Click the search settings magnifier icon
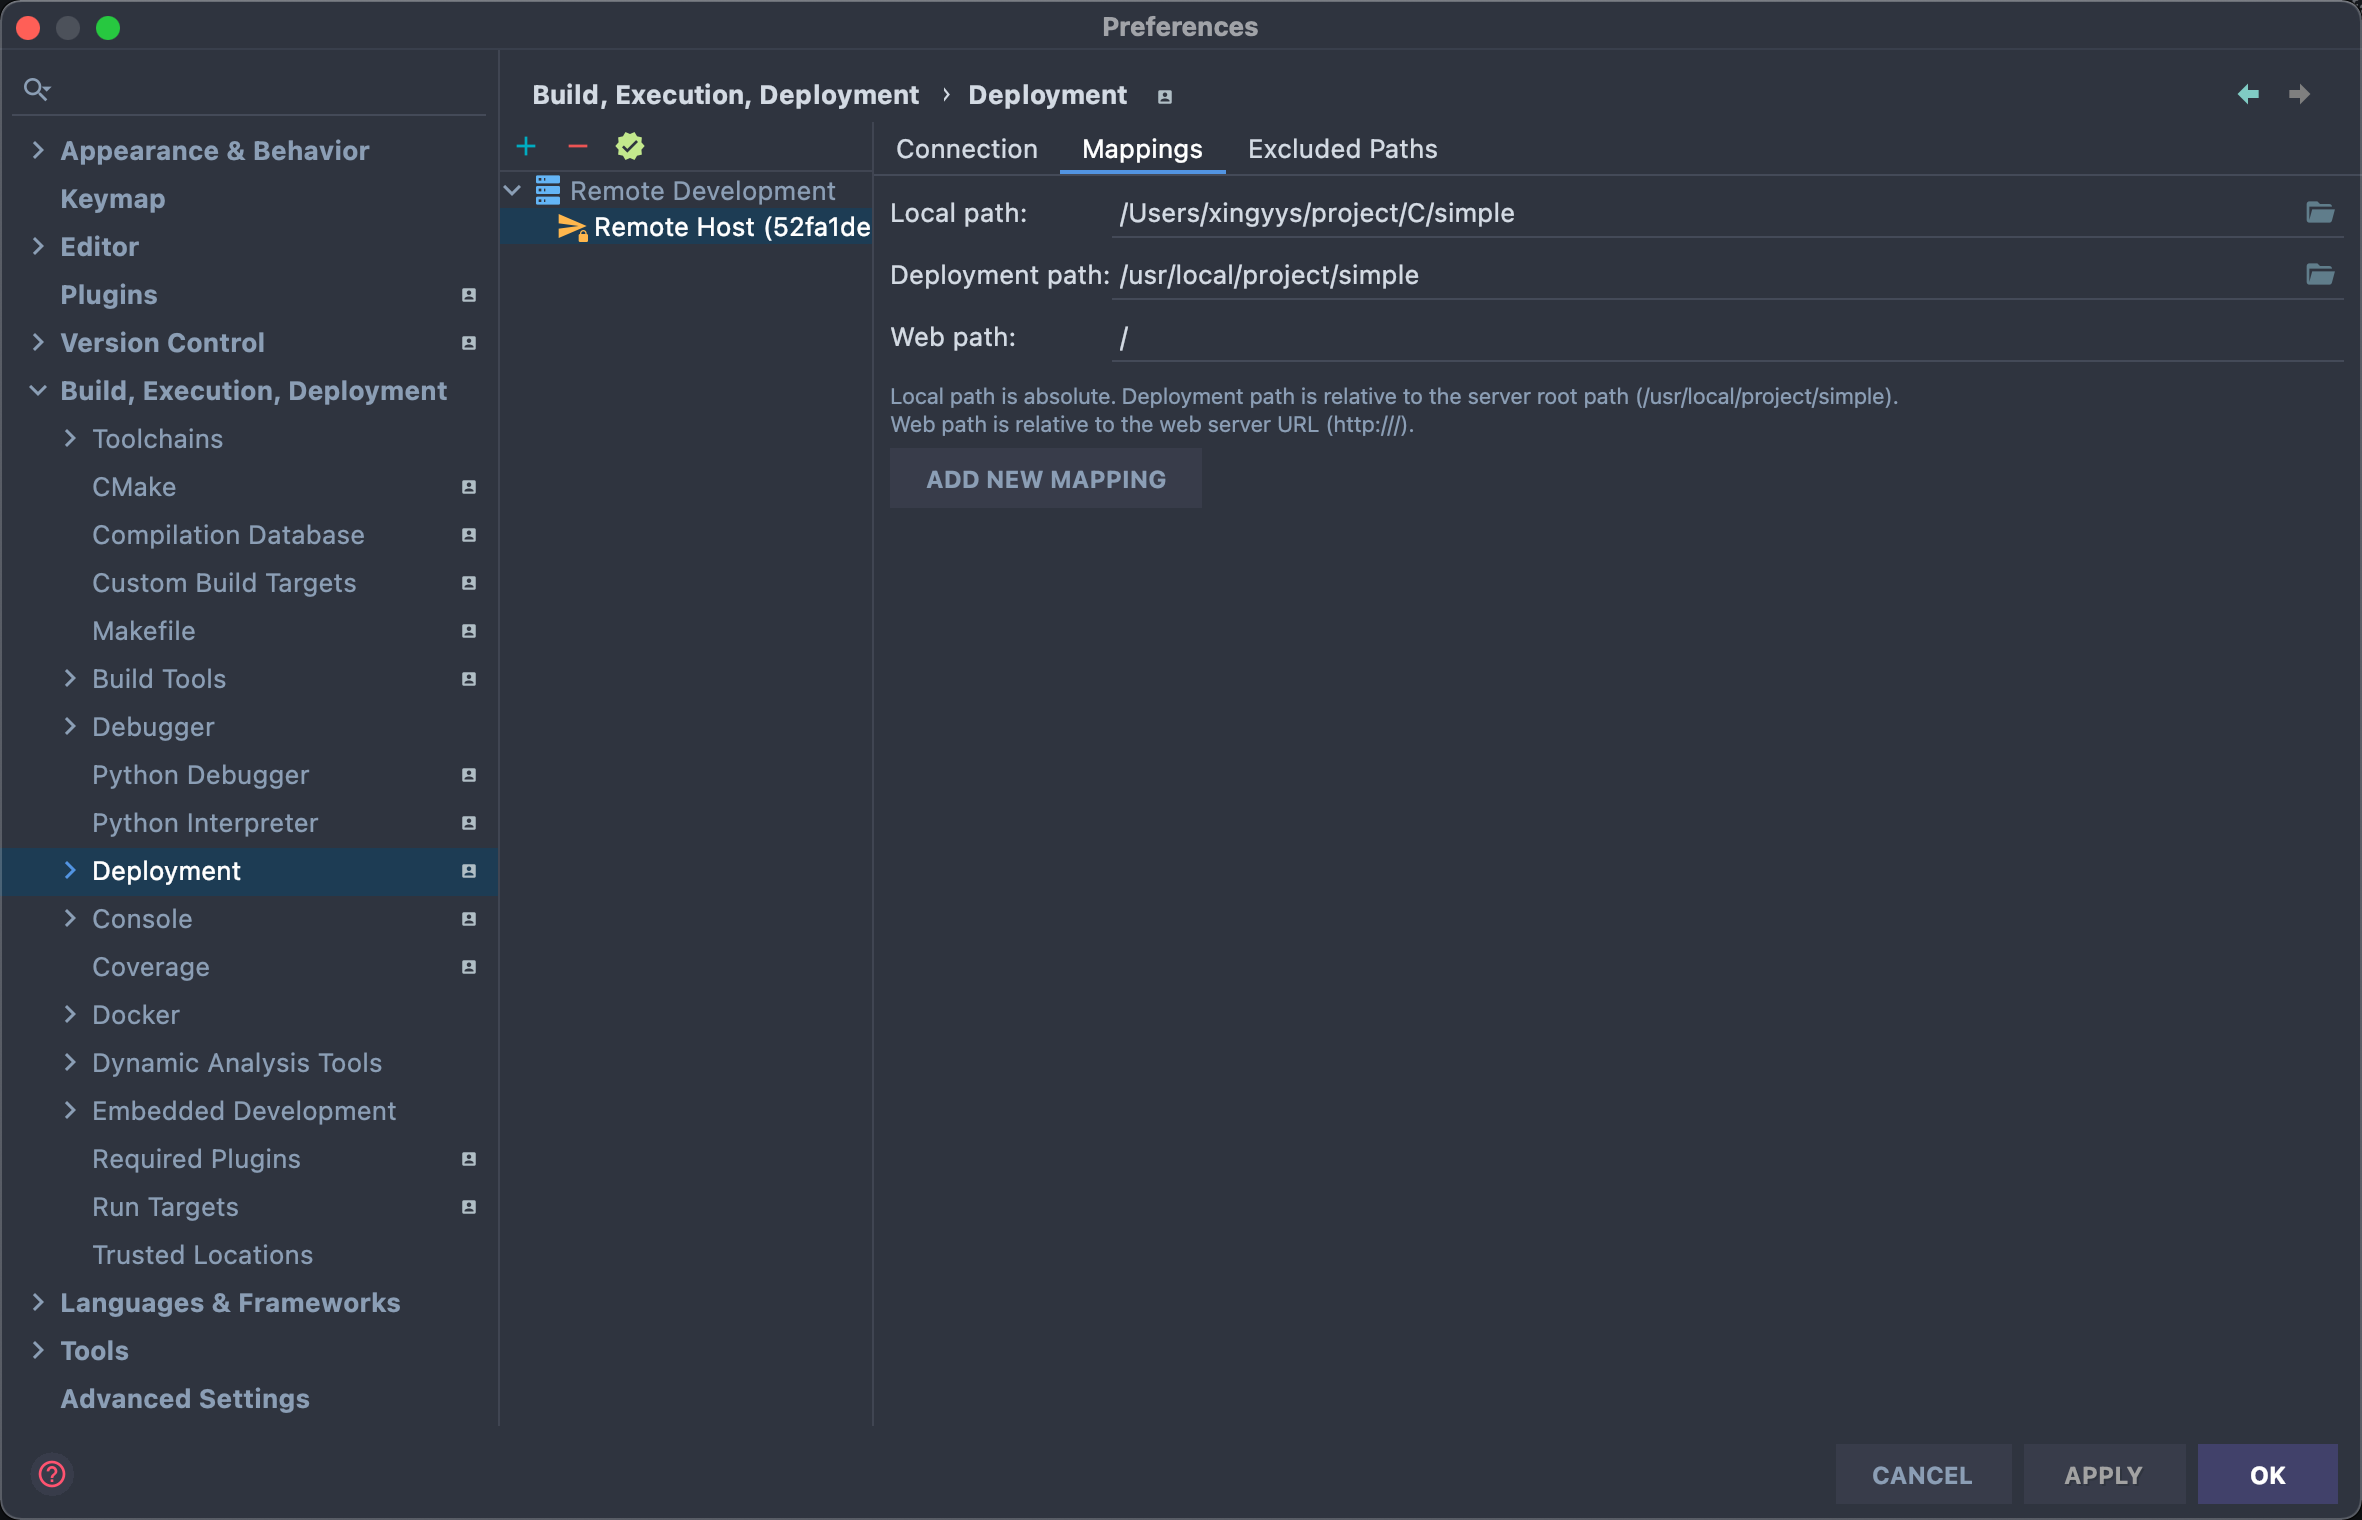Screen dimensions: 2362x1520 point(36,90)
